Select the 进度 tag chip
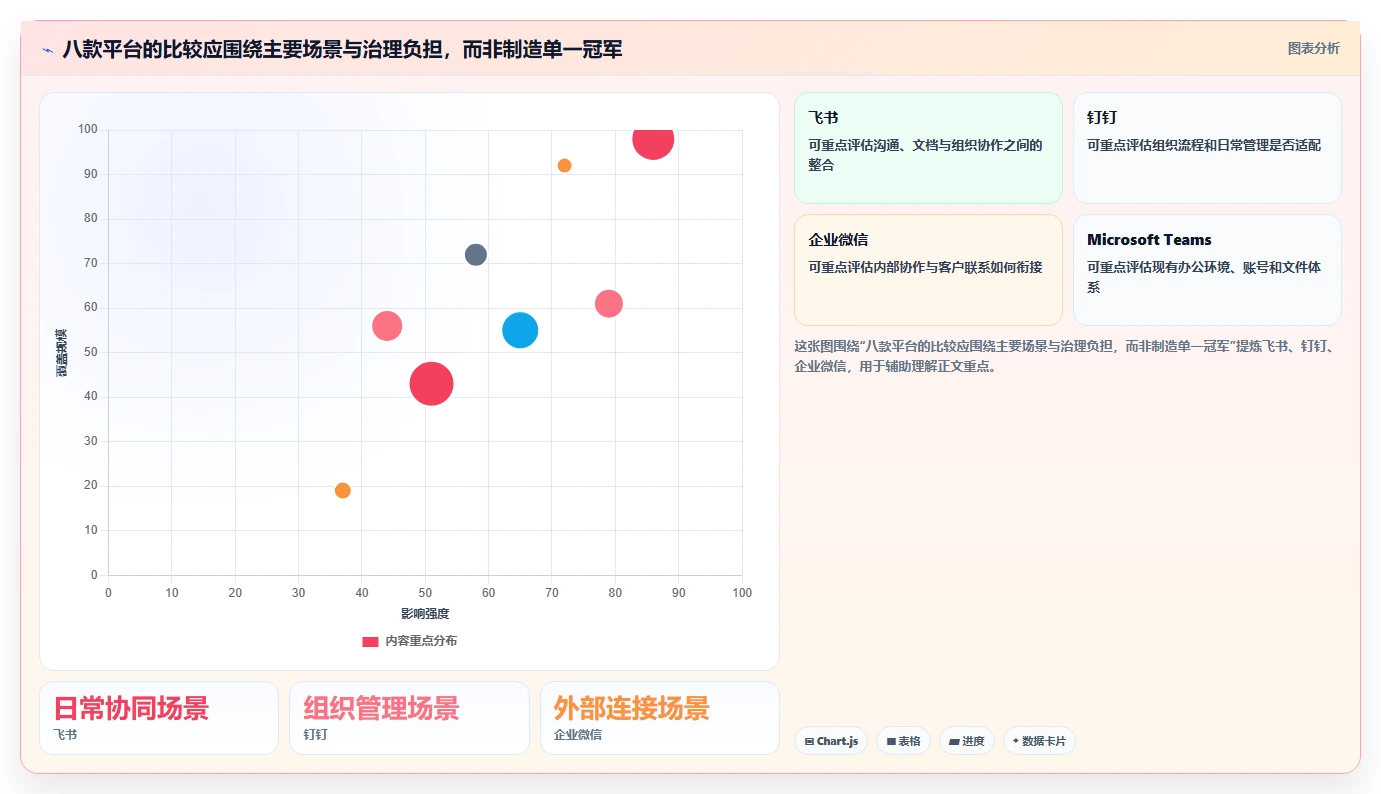 tap(967, 741)
